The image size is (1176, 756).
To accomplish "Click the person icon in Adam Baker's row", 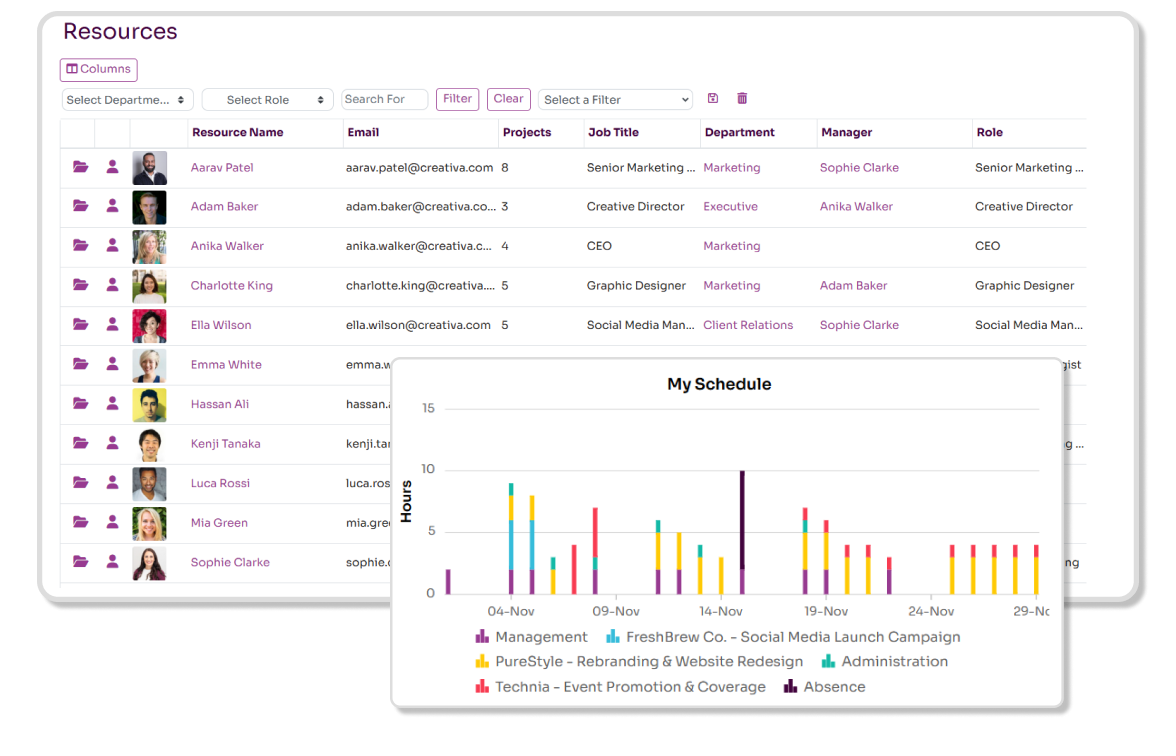I will point(112,206).
